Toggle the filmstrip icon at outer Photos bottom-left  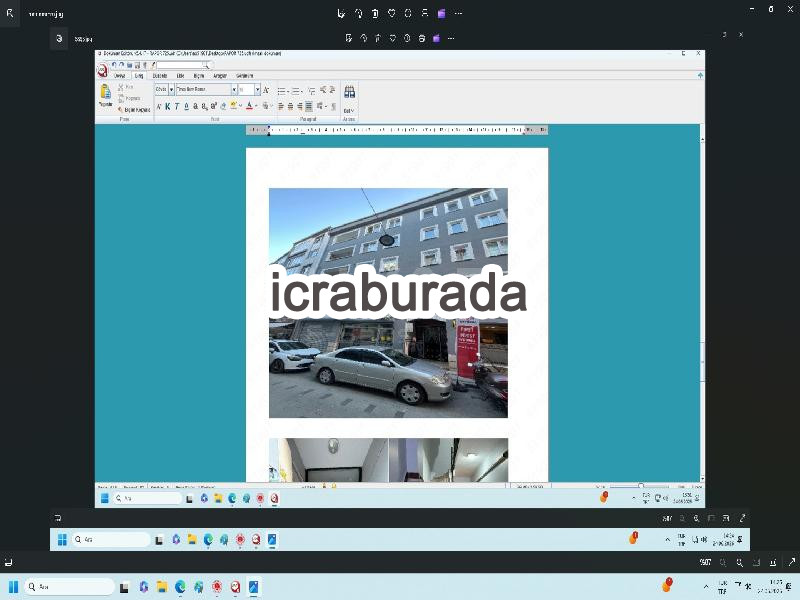click(x=8, y=562)
